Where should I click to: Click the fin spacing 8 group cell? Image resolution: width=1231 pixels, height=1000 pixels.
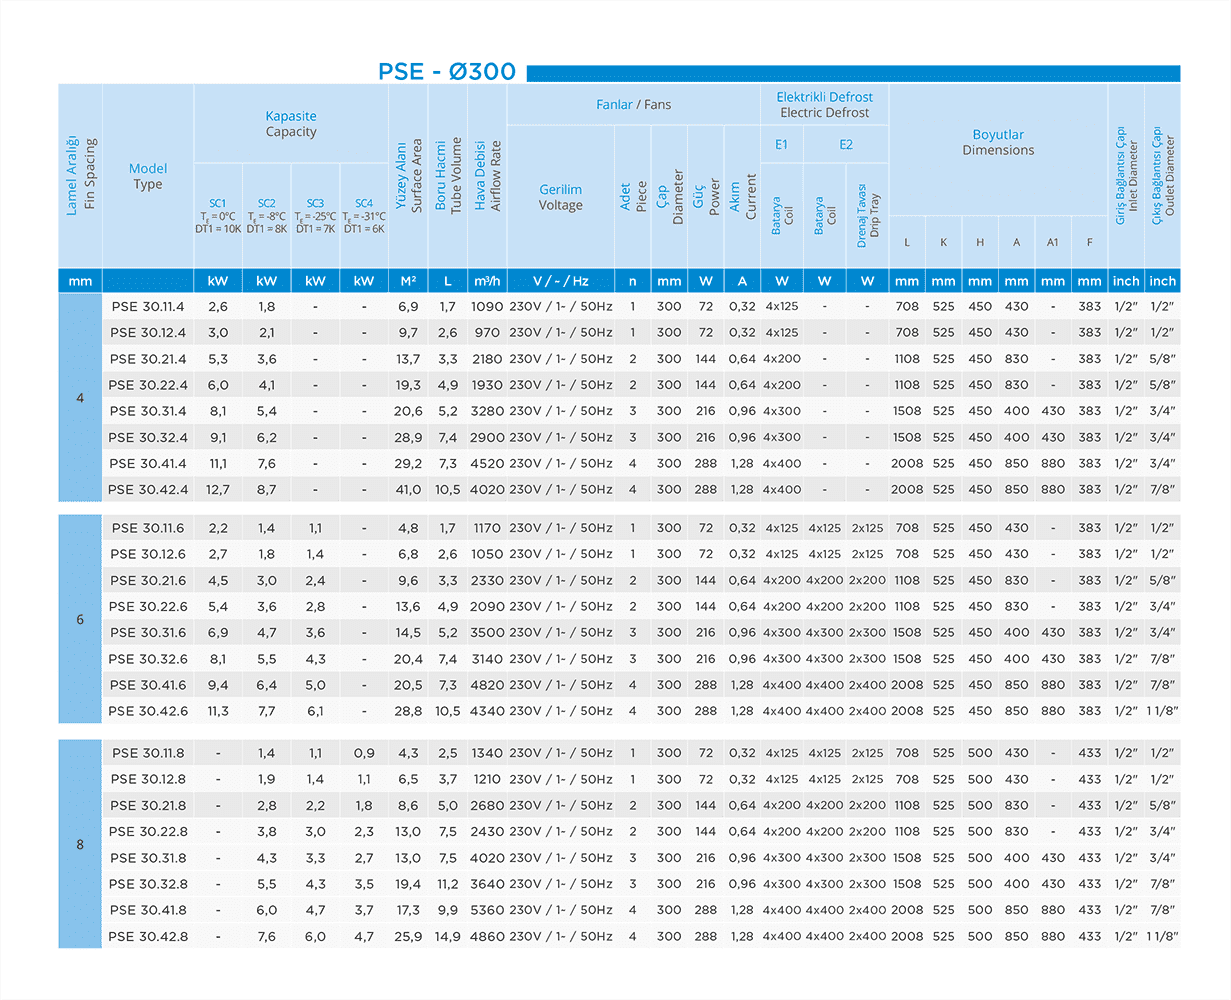pyautogui.click(x=80, y=844)
